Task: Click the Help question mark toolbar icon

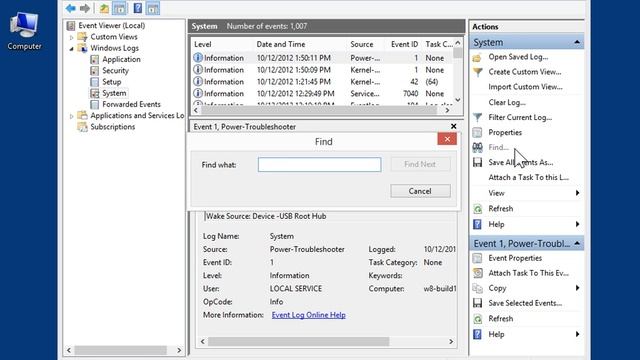Action: tap(138, 8)
